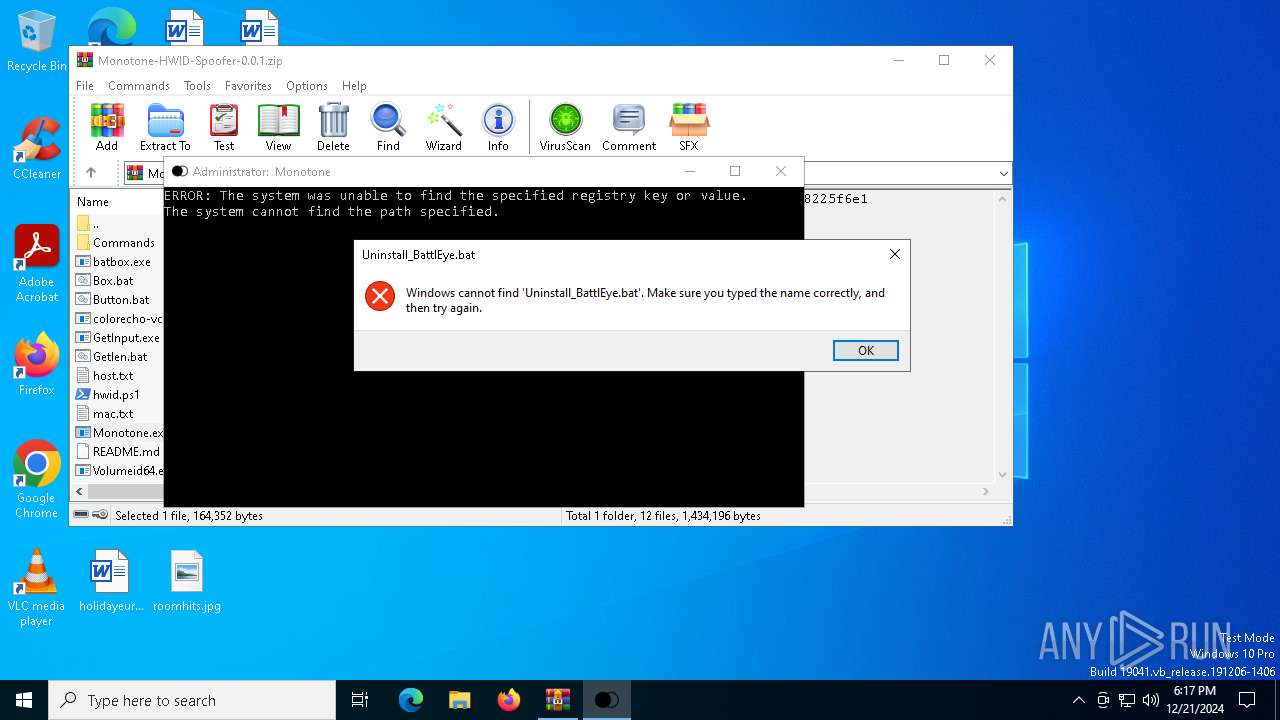Close the Uninstall_BattlEye.bat error dialog
This screenshot has width=1280, height=720.
(x=895, y=254)
